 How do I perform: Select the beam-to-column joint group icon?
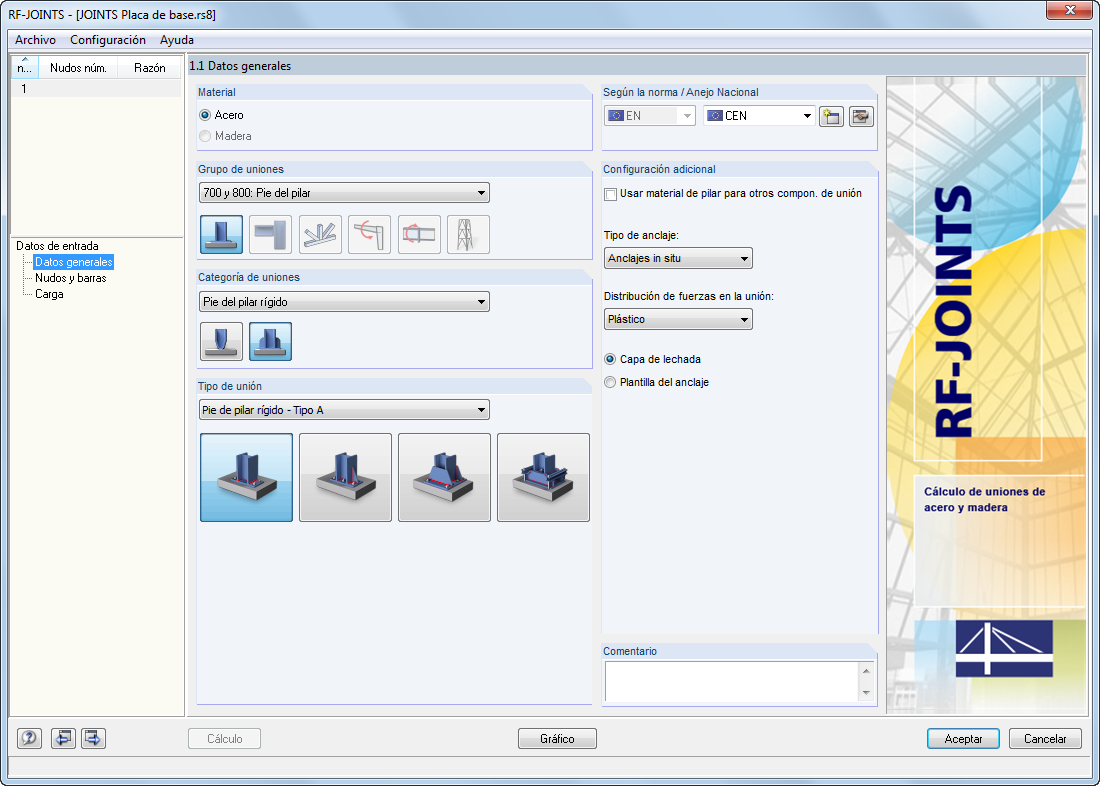point(271,234)
